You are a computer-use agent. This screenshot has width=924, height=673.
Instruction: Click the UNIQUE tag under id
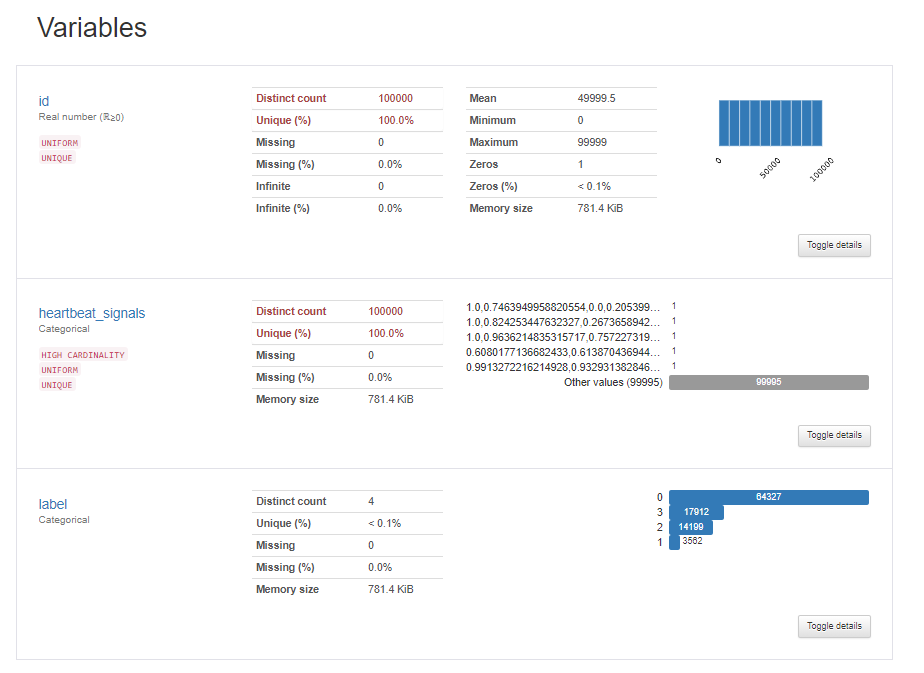tap(57, 159)
